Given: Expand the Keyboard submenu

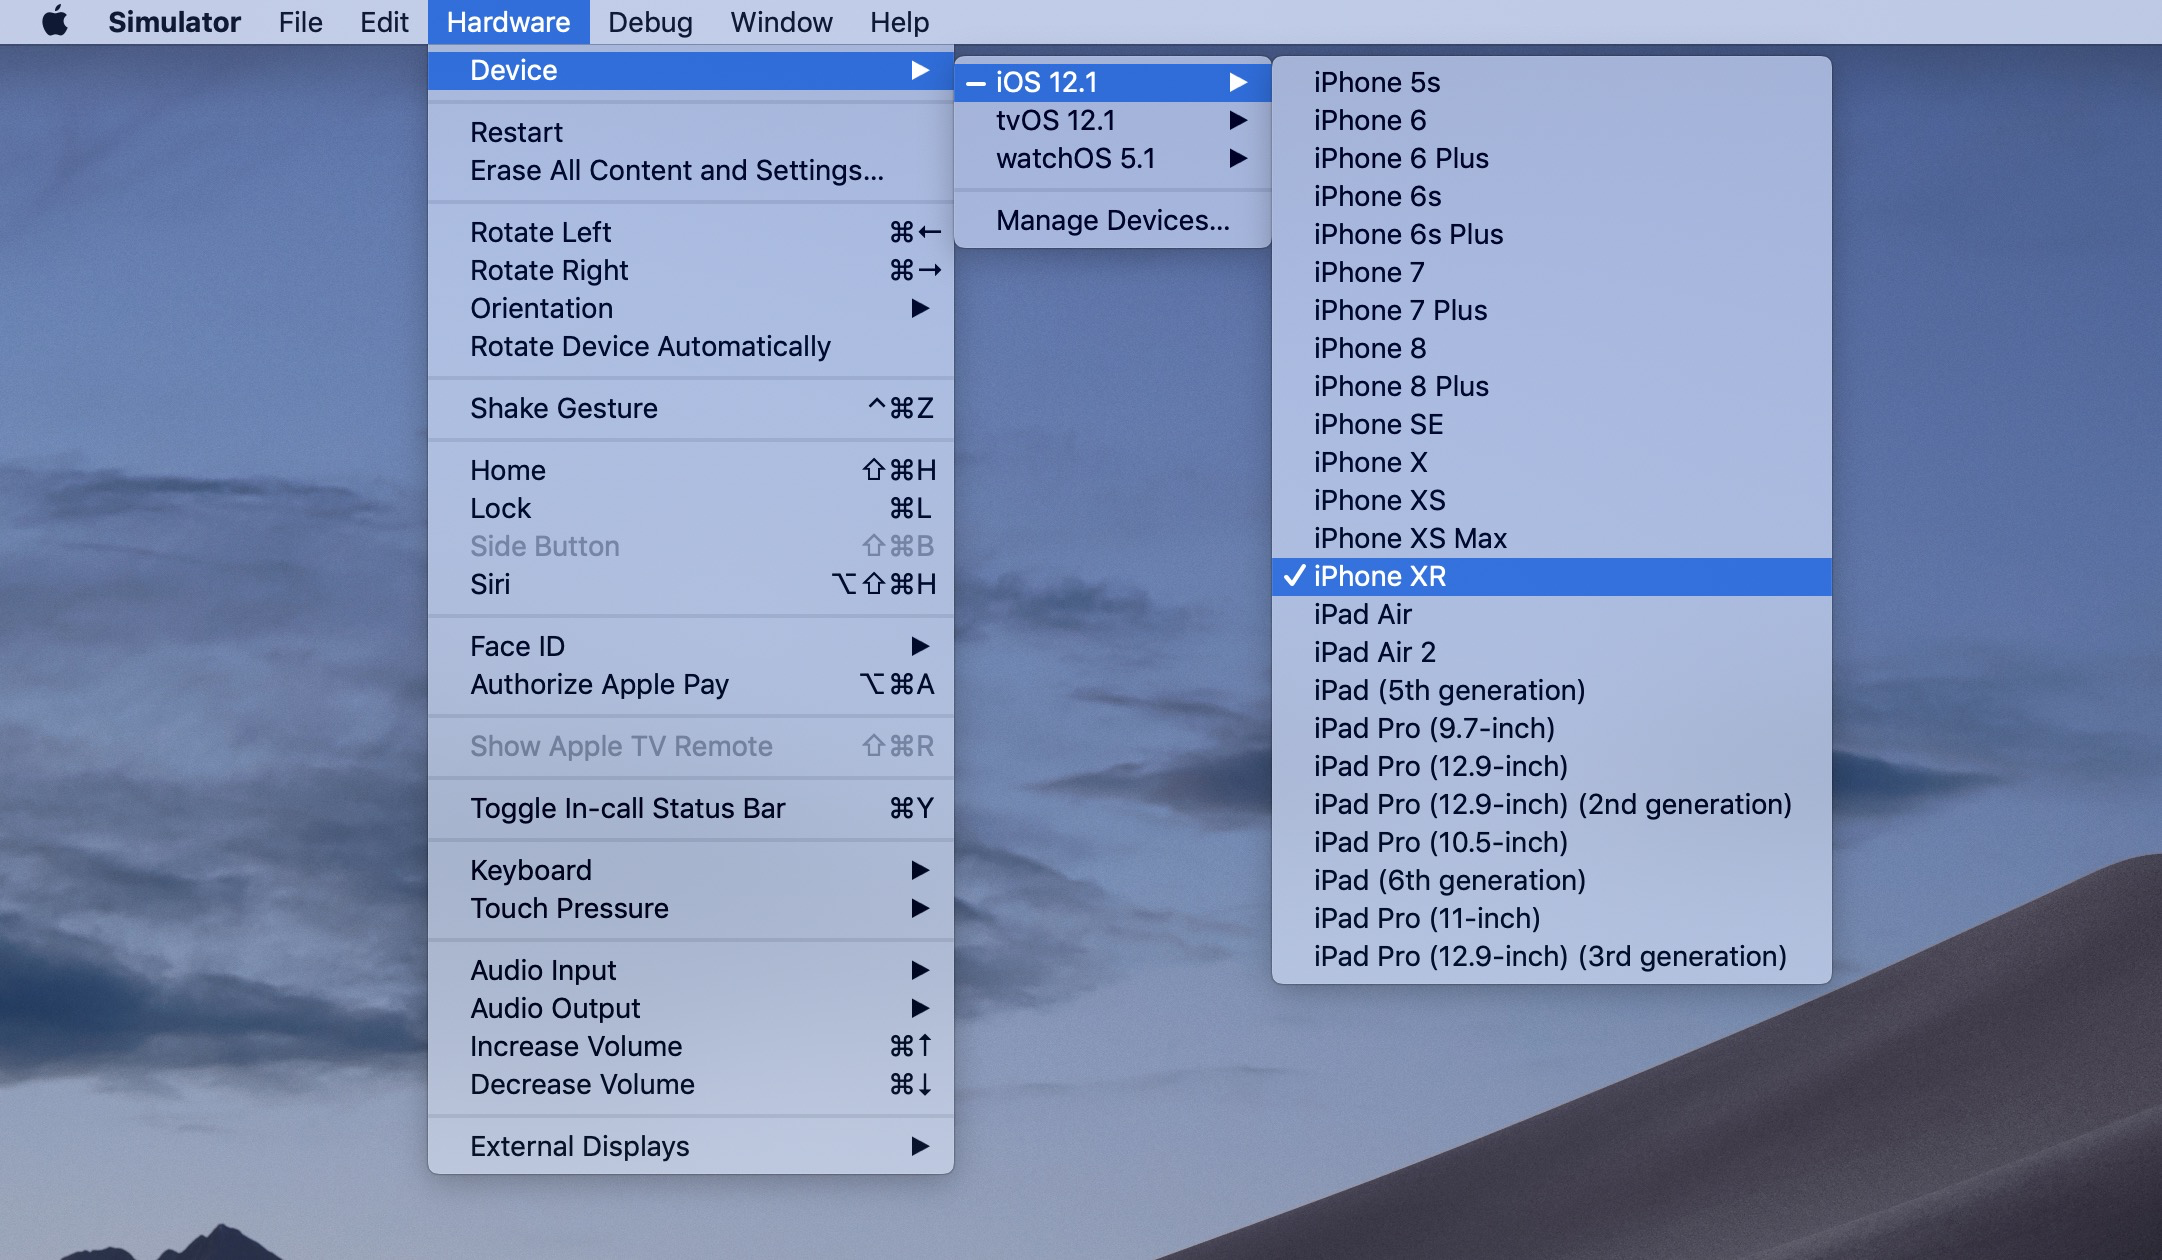Looking at the screenshot, I should pyautogui.click(x=690, y=870).
